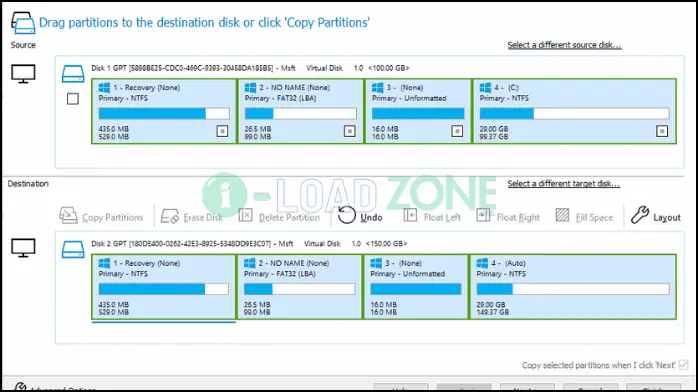Click the Float Left icon
This screenshot has width=698, height=392.
410,215
